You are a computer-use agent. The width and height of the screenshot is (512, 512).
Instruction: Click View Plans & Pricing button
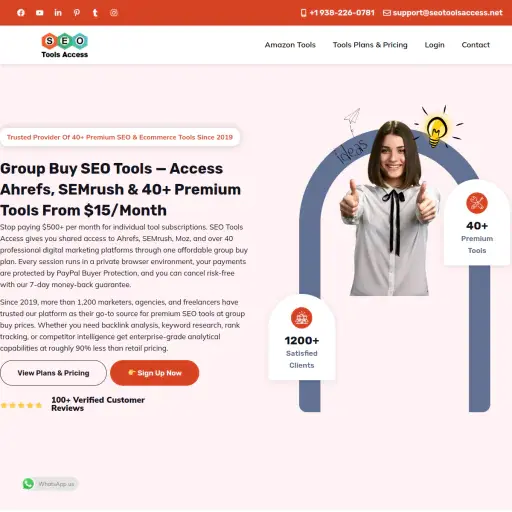(x=53, y=373)
